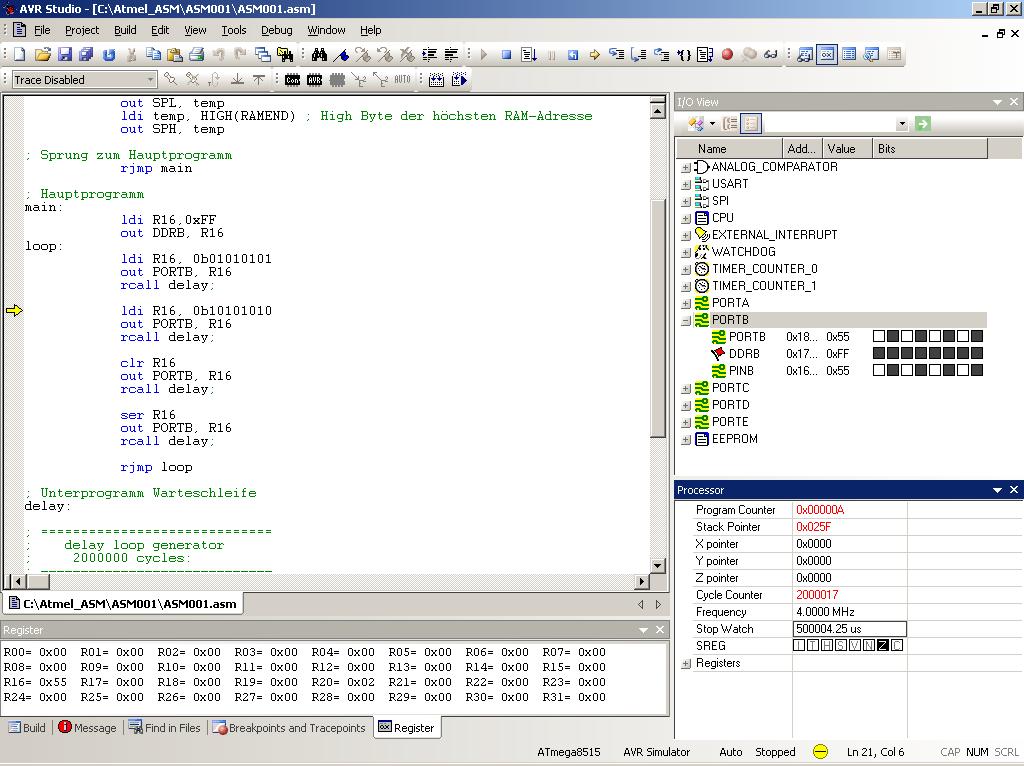Image resolution: width=1024 pixels, height=766 pixels.
Task: Stop debugging with the blue square icon
Action: 506,55
